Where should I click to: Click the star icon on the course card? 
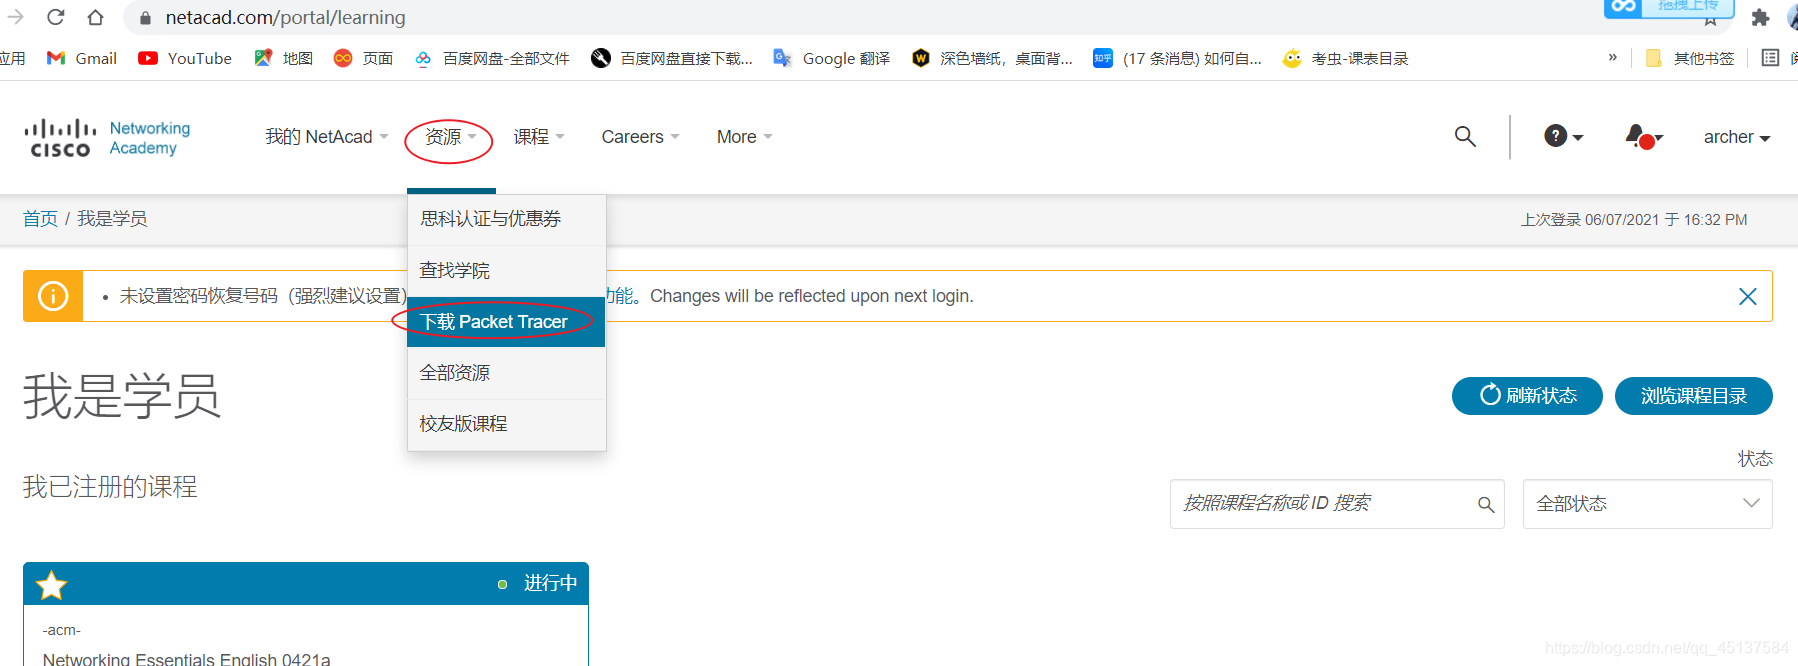51,585
